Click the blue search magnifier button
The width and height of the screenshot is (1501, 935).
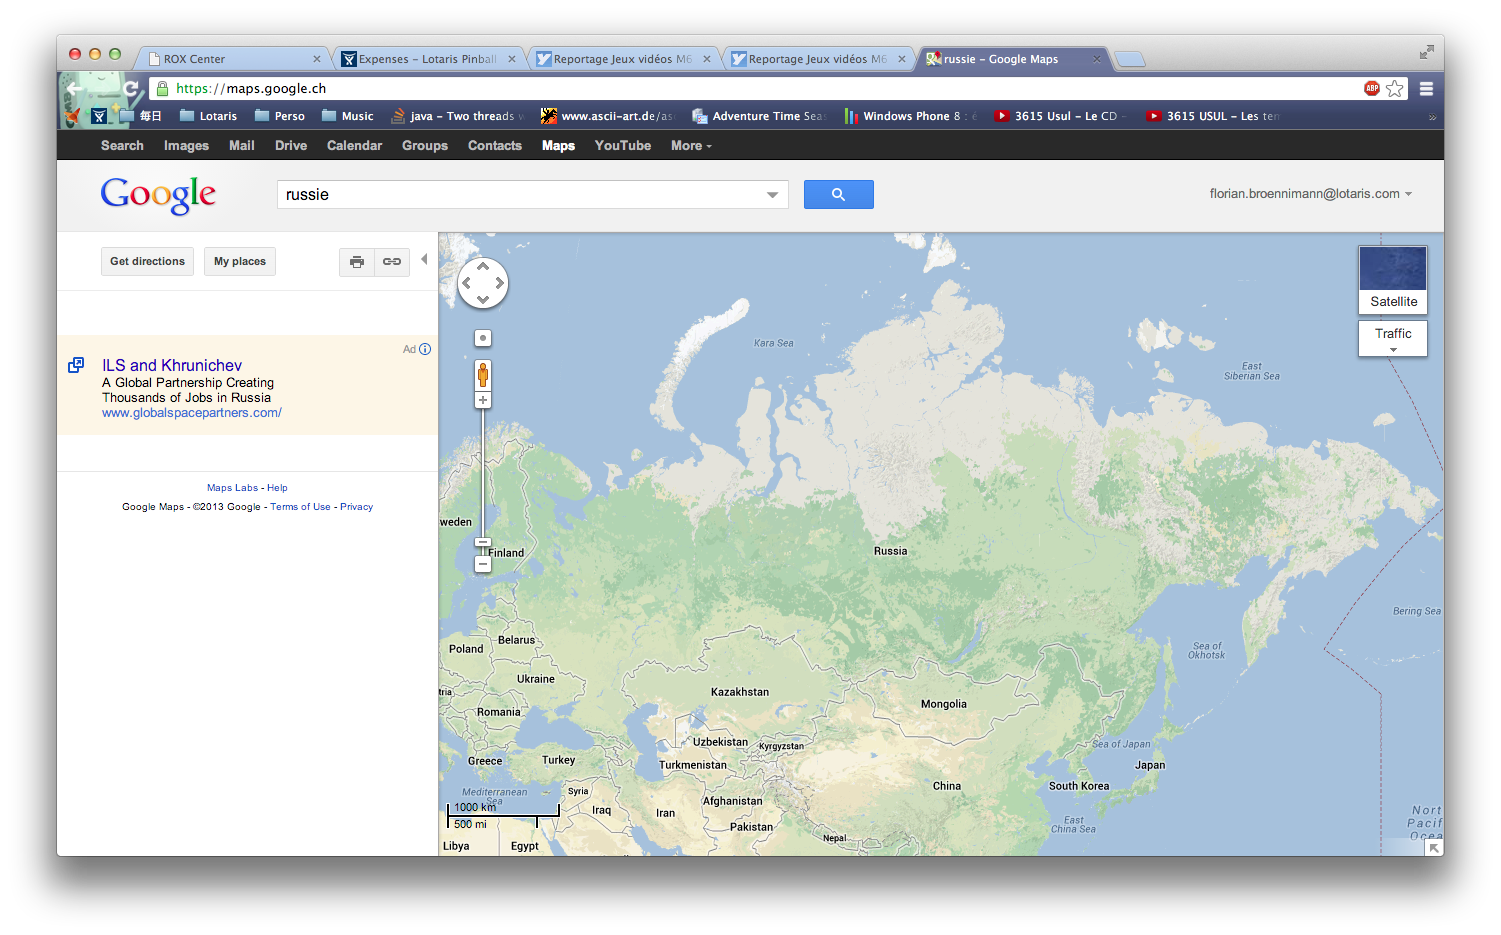click(838, 195)
